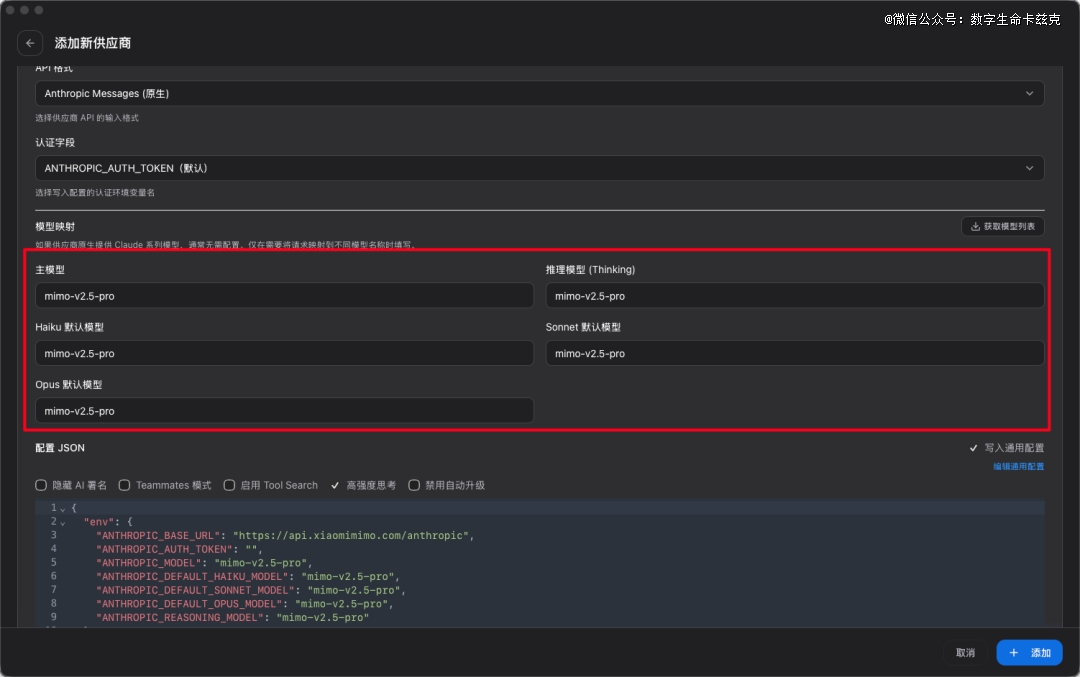This screenshot has width=1080, height=677.
Task: Open the 编辑通用配置 link
Action: point(1018,466)
